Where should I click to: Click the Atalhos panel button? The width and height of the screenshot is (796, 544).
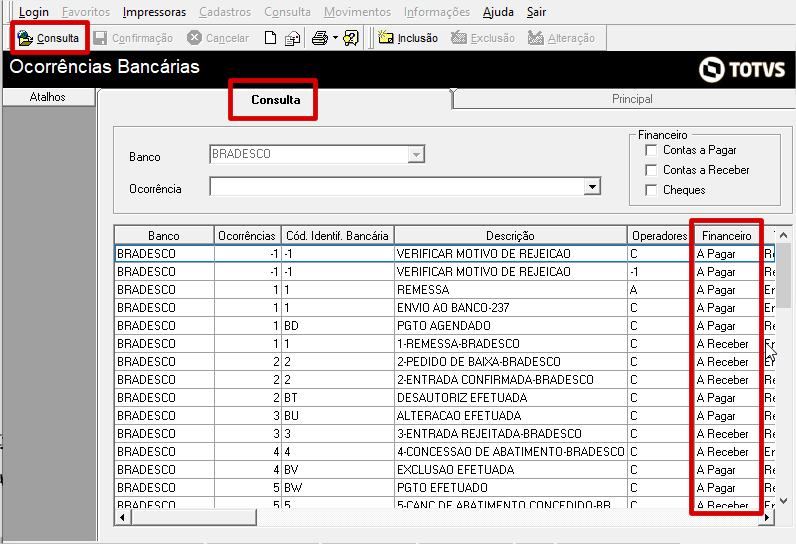(x=48, y=97)
